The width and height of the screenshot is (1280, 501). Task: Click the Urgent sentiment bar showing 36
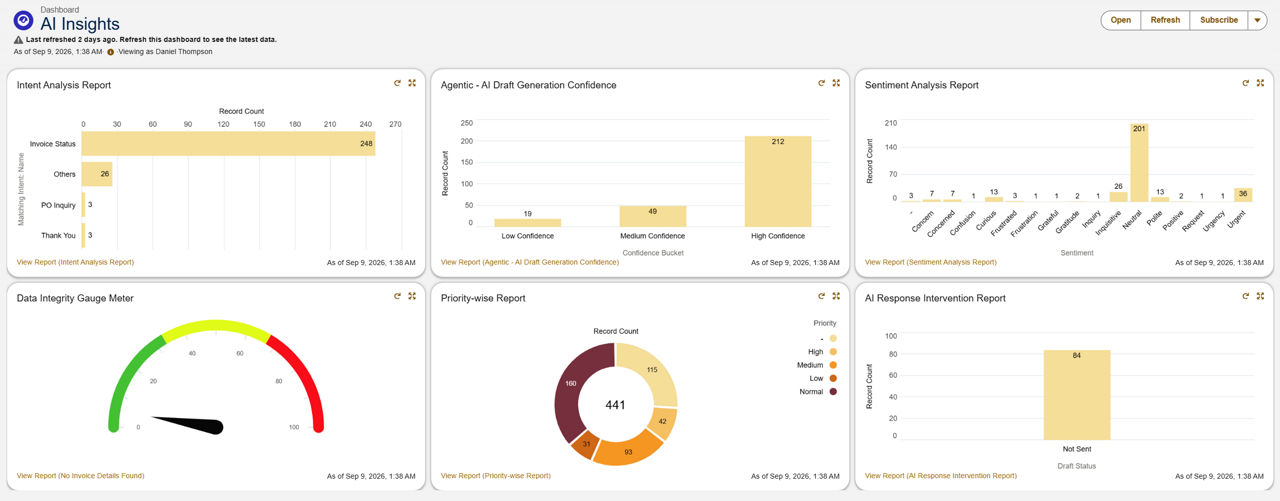1243,196
